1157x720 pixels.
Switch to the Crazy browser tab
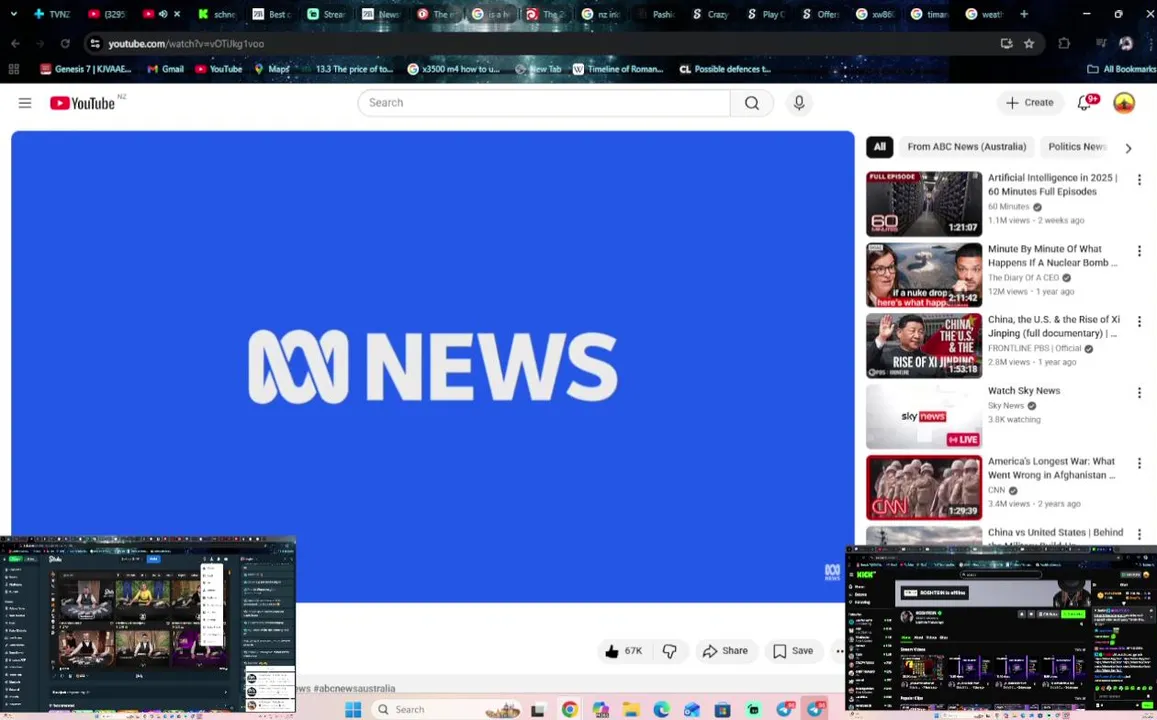coord(710,14)
